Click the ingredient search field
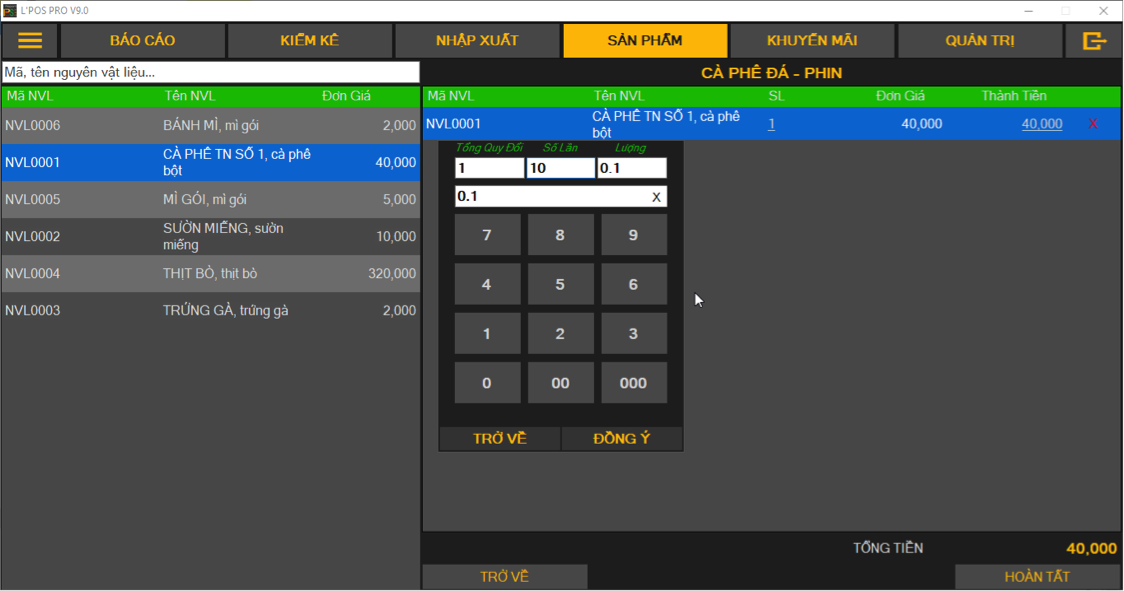The width and height of the screenshot is (1124, 591). pyautogui.click(x=210, y=72)
